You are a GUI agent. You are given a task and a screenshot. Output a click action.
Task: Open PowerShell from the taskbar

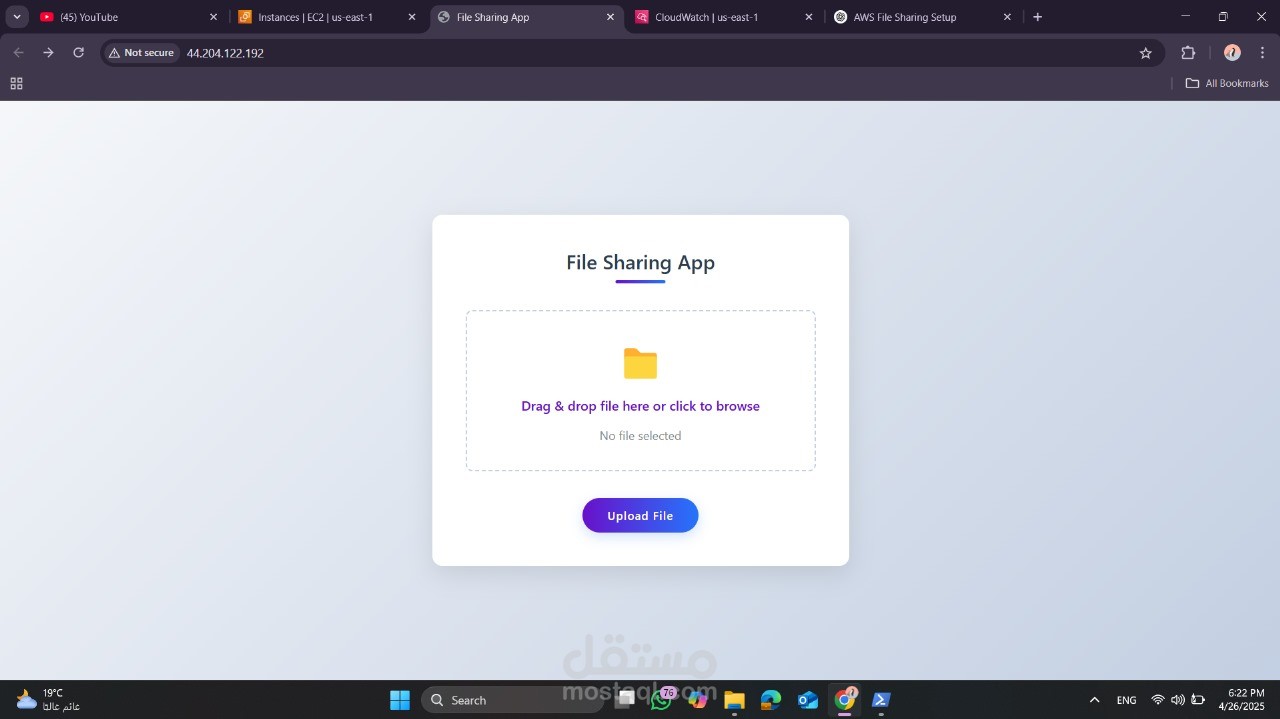point(881,700)
